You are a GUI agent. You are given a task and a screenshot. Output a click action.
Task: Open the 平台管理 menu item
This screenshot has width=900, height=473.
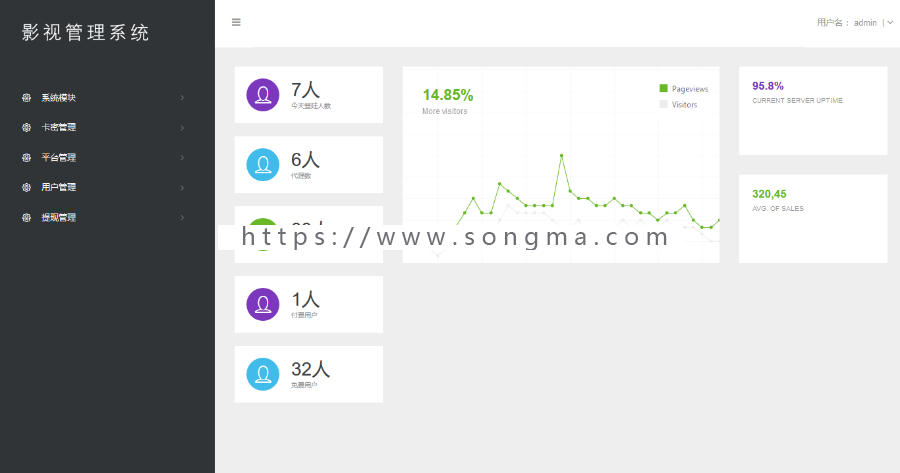click(x=59, y=158)
